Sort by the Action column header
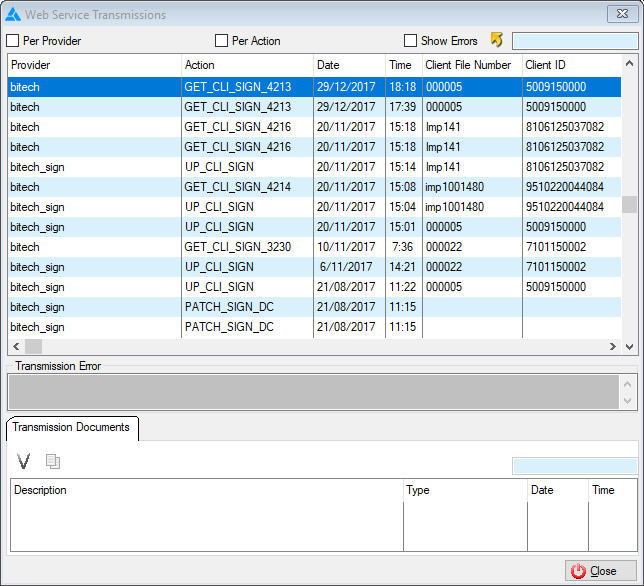The width and height of the screenshot is (644, 586). (x=247, y=65)
